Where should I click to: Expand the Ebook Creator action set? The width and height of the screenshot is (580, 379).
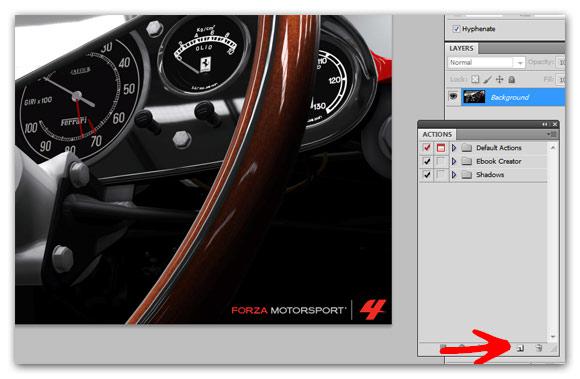click(454, 161)
